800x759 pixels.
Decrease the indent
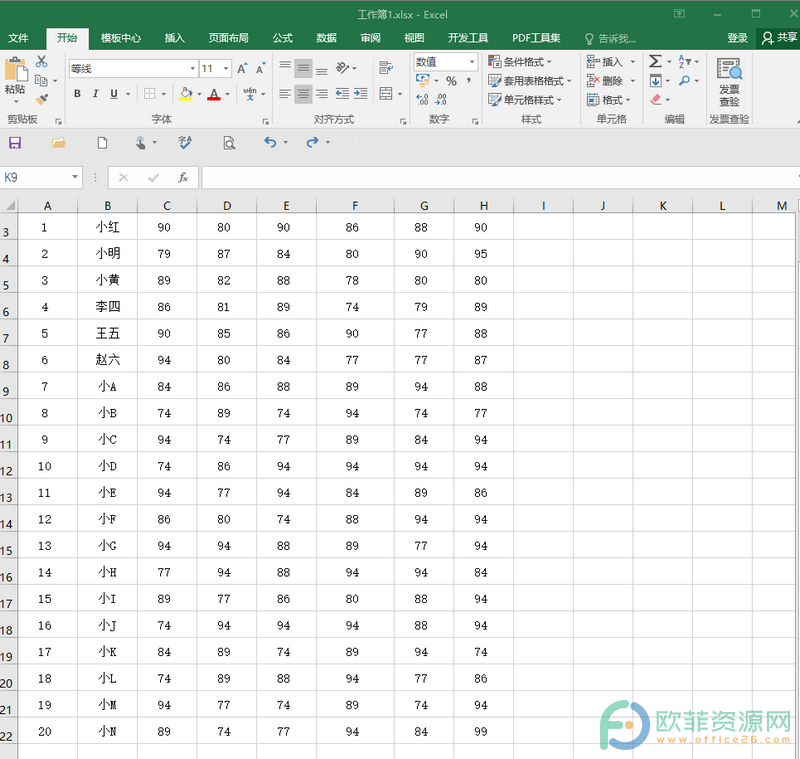[x=342, y=94]
